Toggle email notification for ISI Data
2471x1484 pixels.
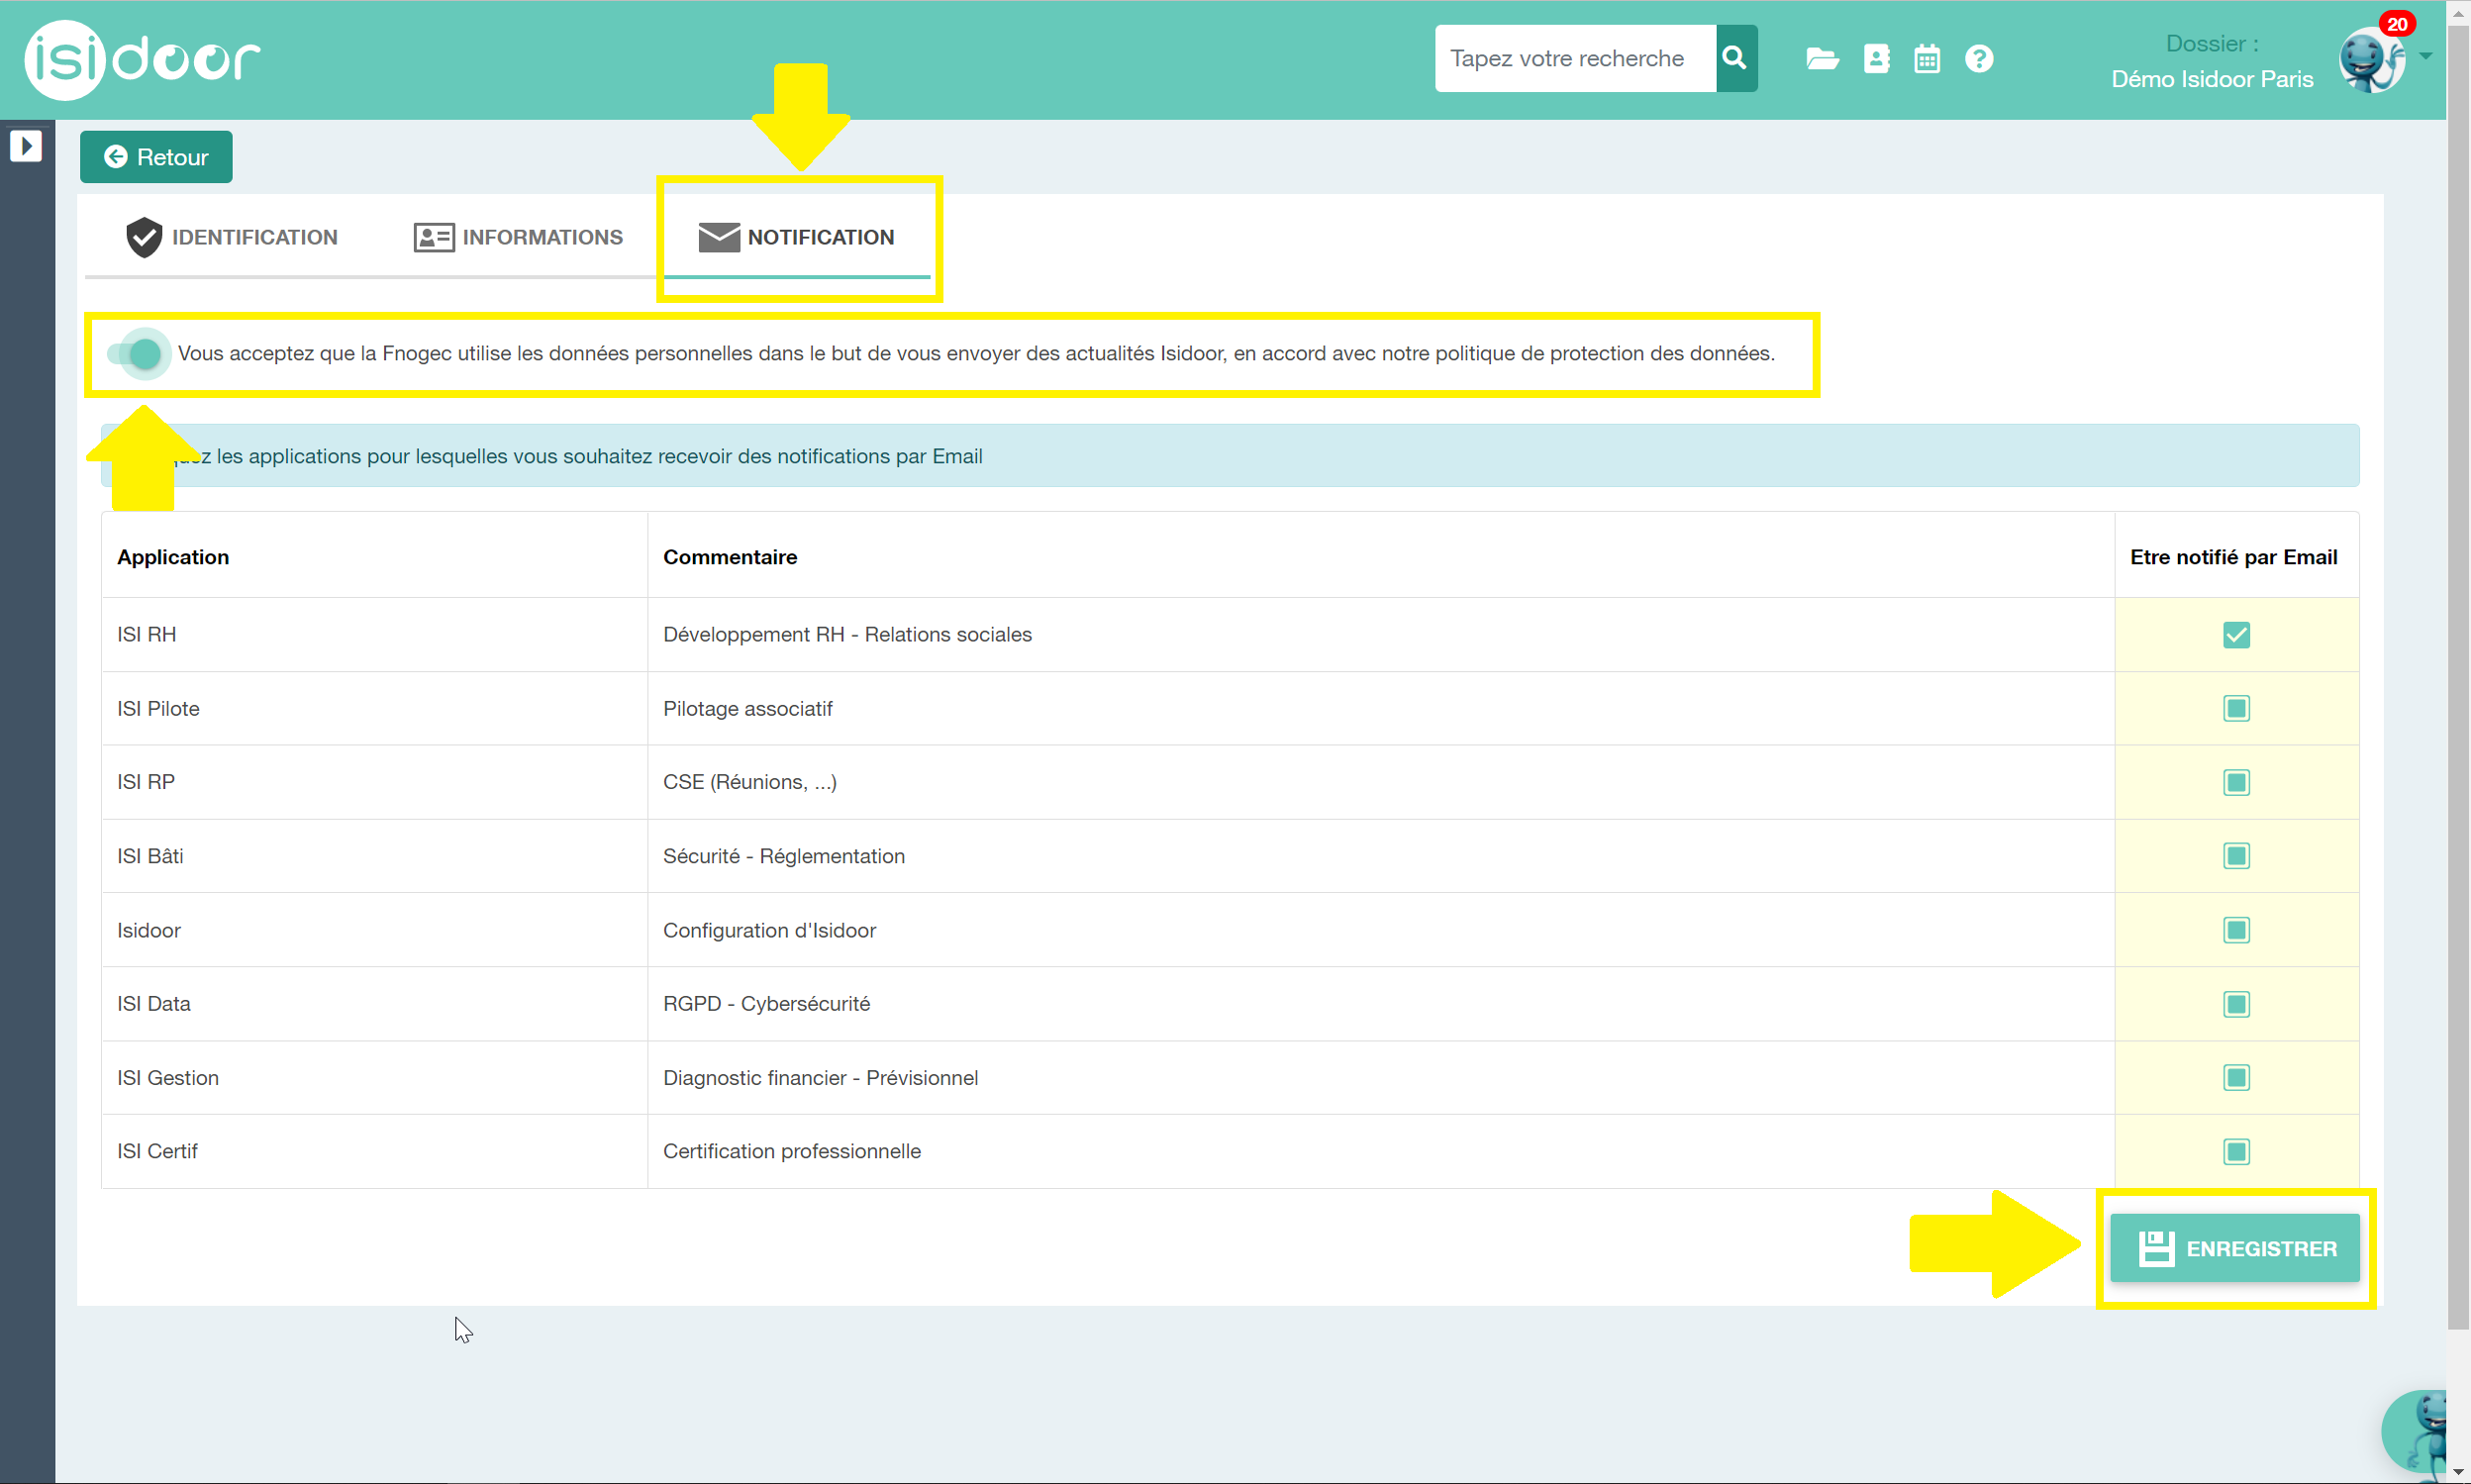[2236, 1004]
